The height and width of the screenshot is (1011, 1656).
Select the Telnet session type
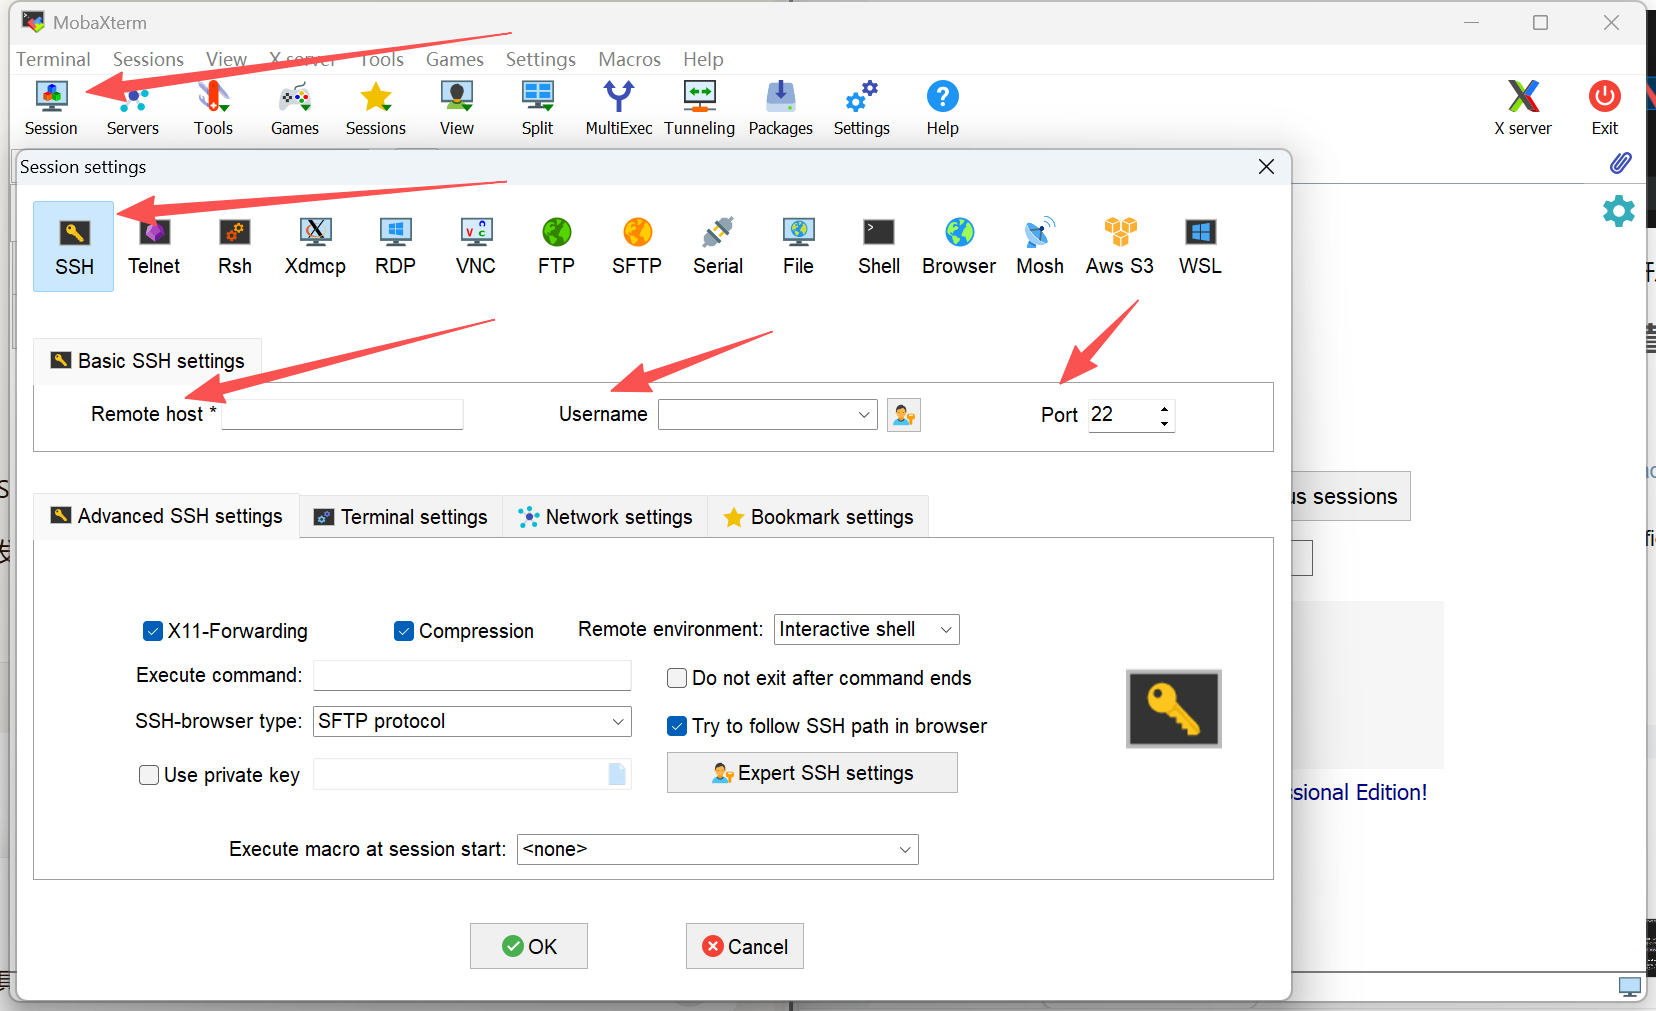tap(154, 247)
